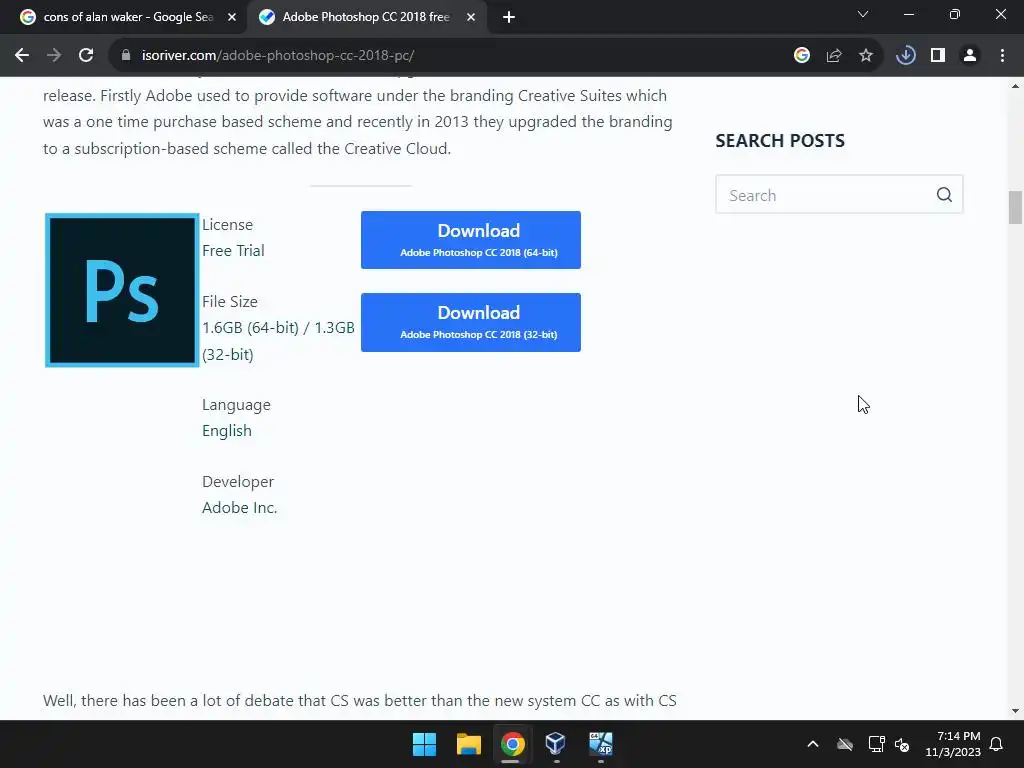Click the Photoshop Ps logo image

[122, 290]
